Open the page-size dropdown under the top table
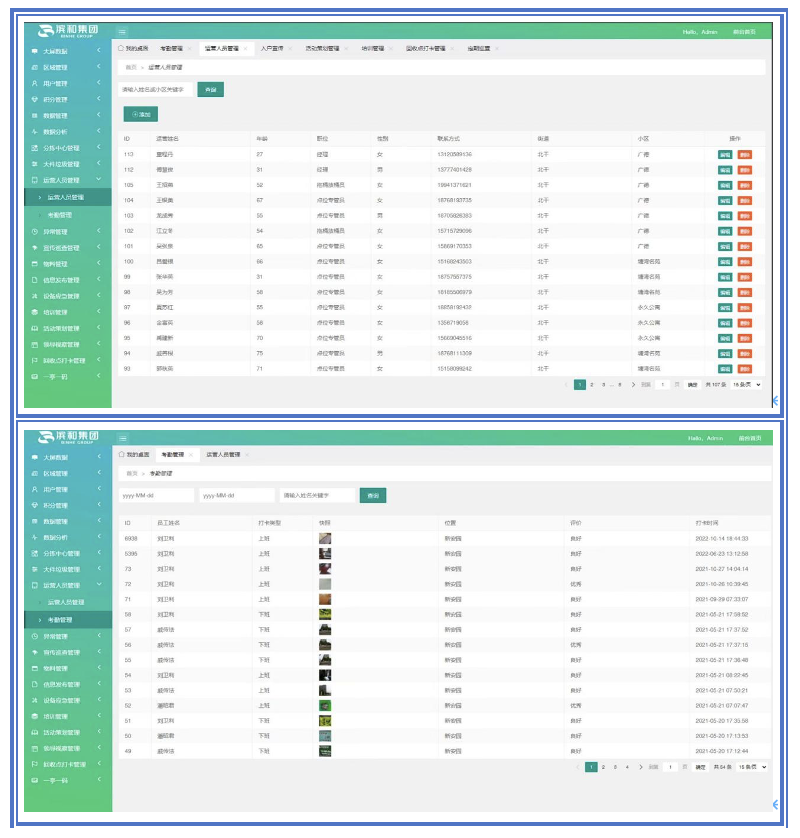This screenshot has height=838, width=800. [747, 384]
